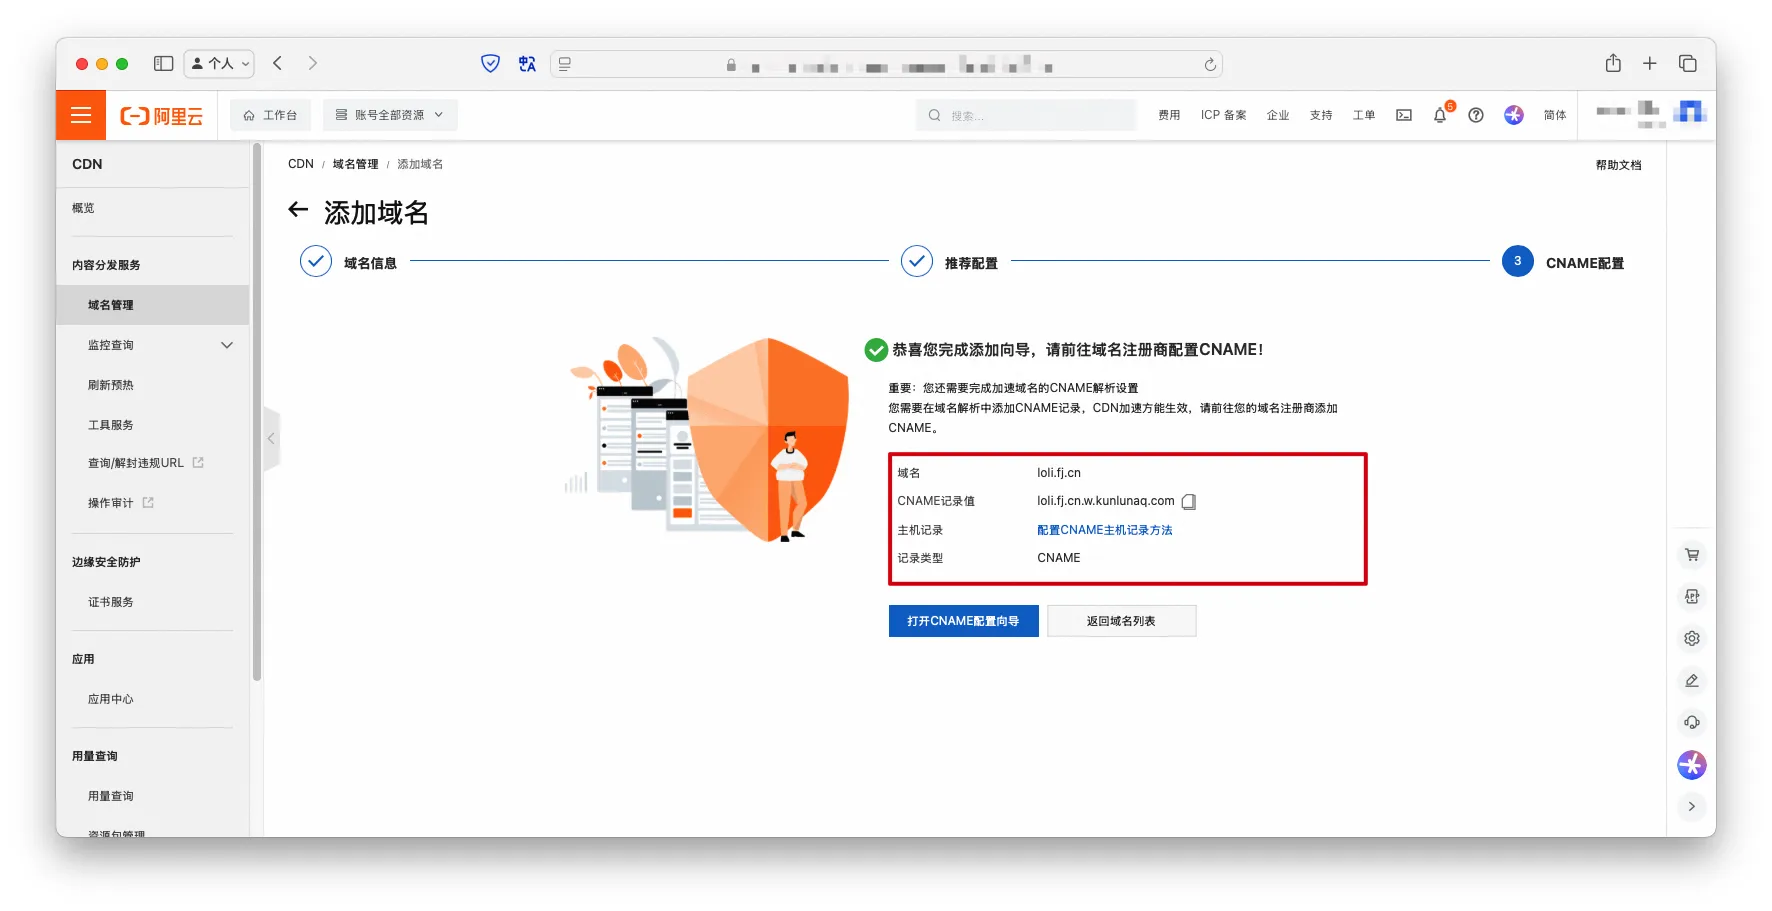Open the settings gear in right sidebar
Viewport: 1772px width, 911px height.
point(1692,639)
